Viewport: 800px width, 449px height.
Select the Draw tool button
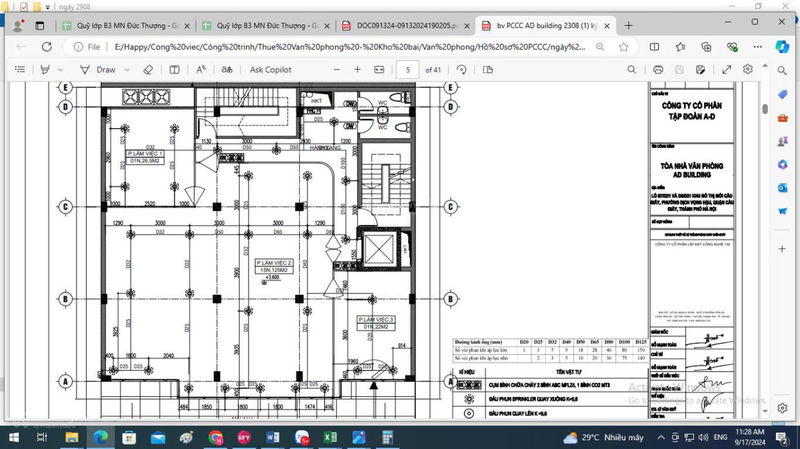tap(98, 70)
